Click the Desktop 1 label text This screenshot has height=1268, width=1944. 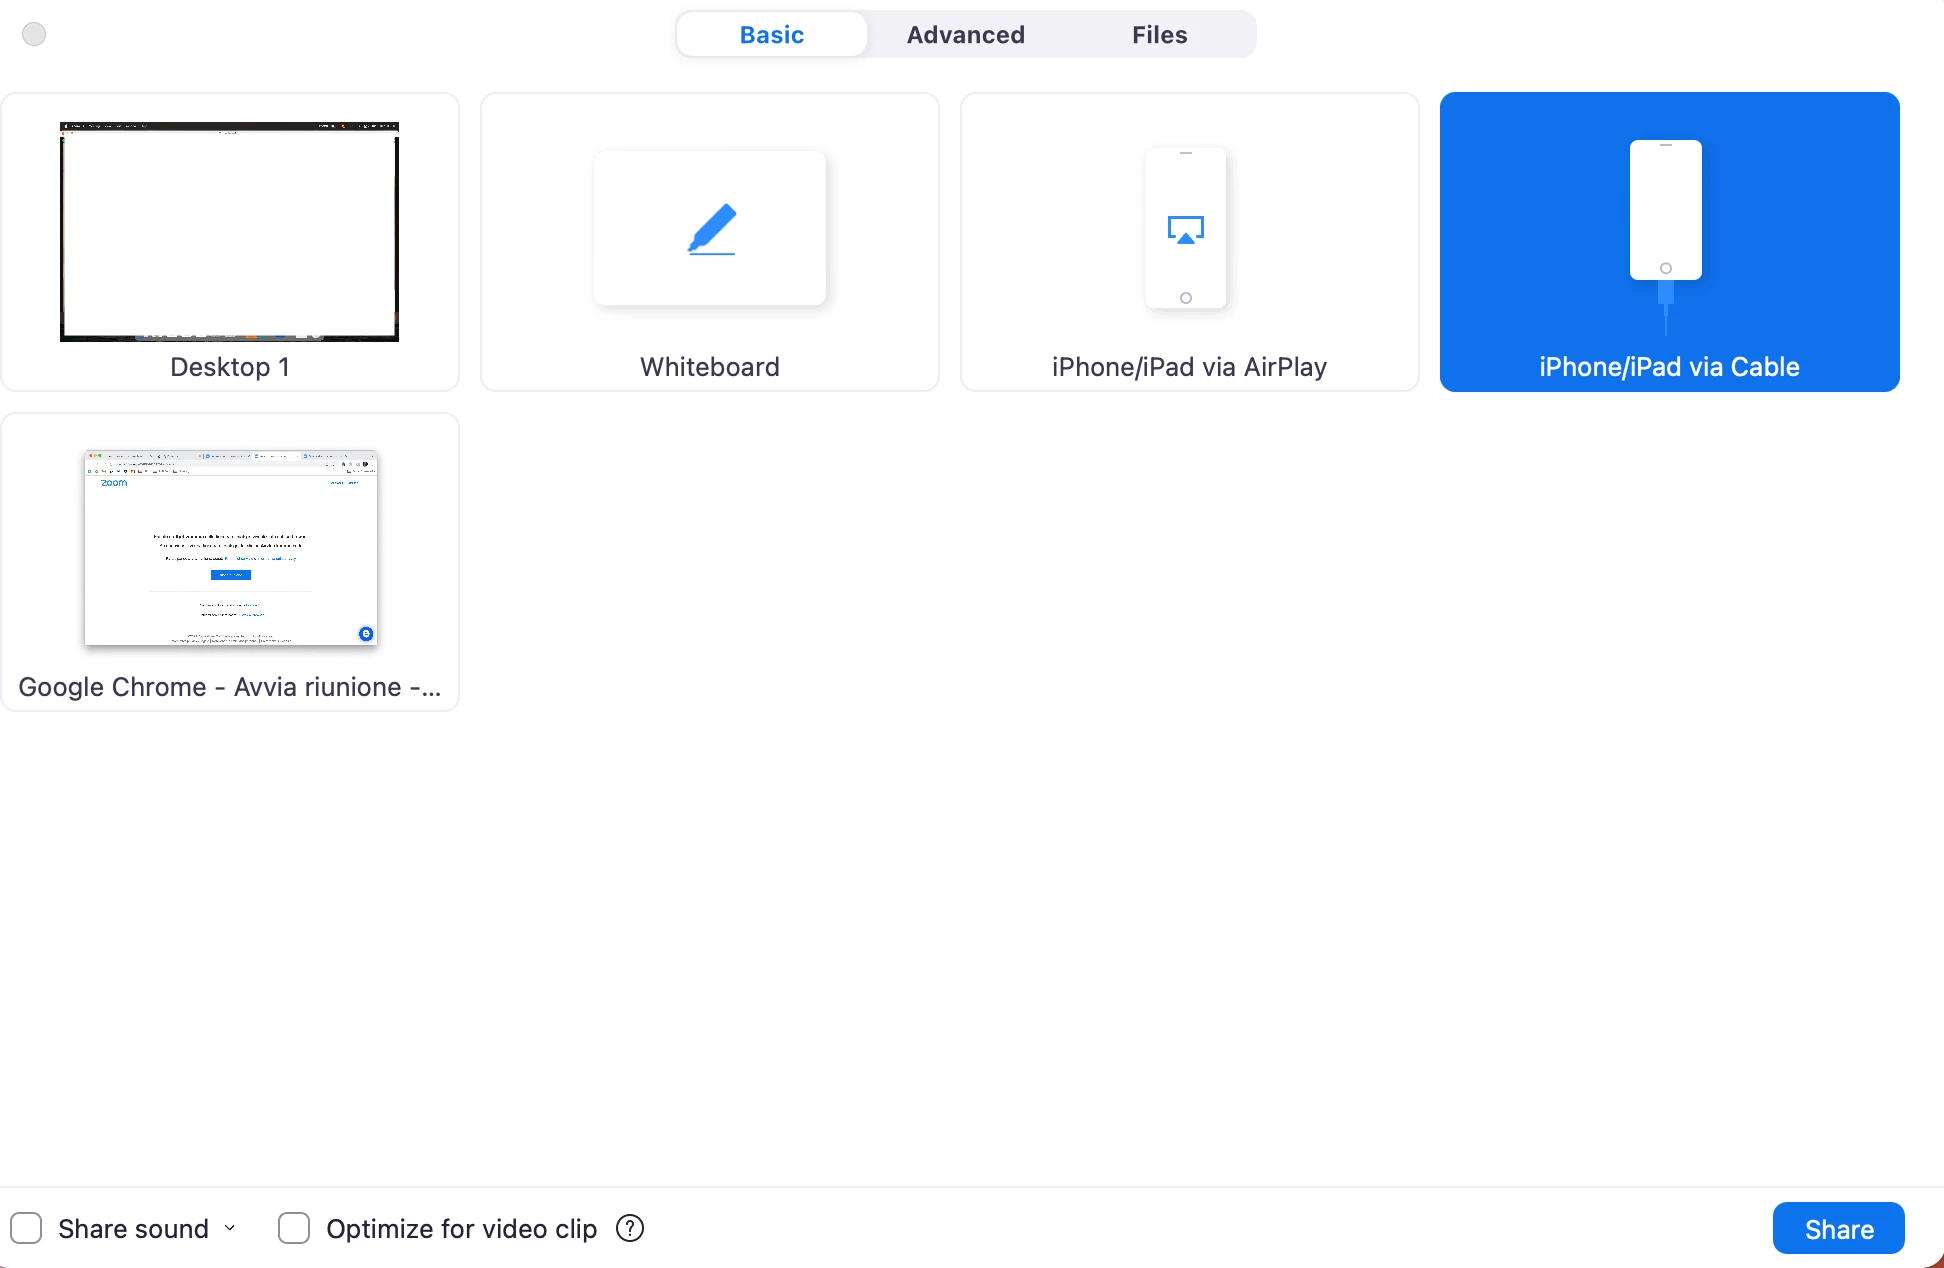[x=230, y=367]
